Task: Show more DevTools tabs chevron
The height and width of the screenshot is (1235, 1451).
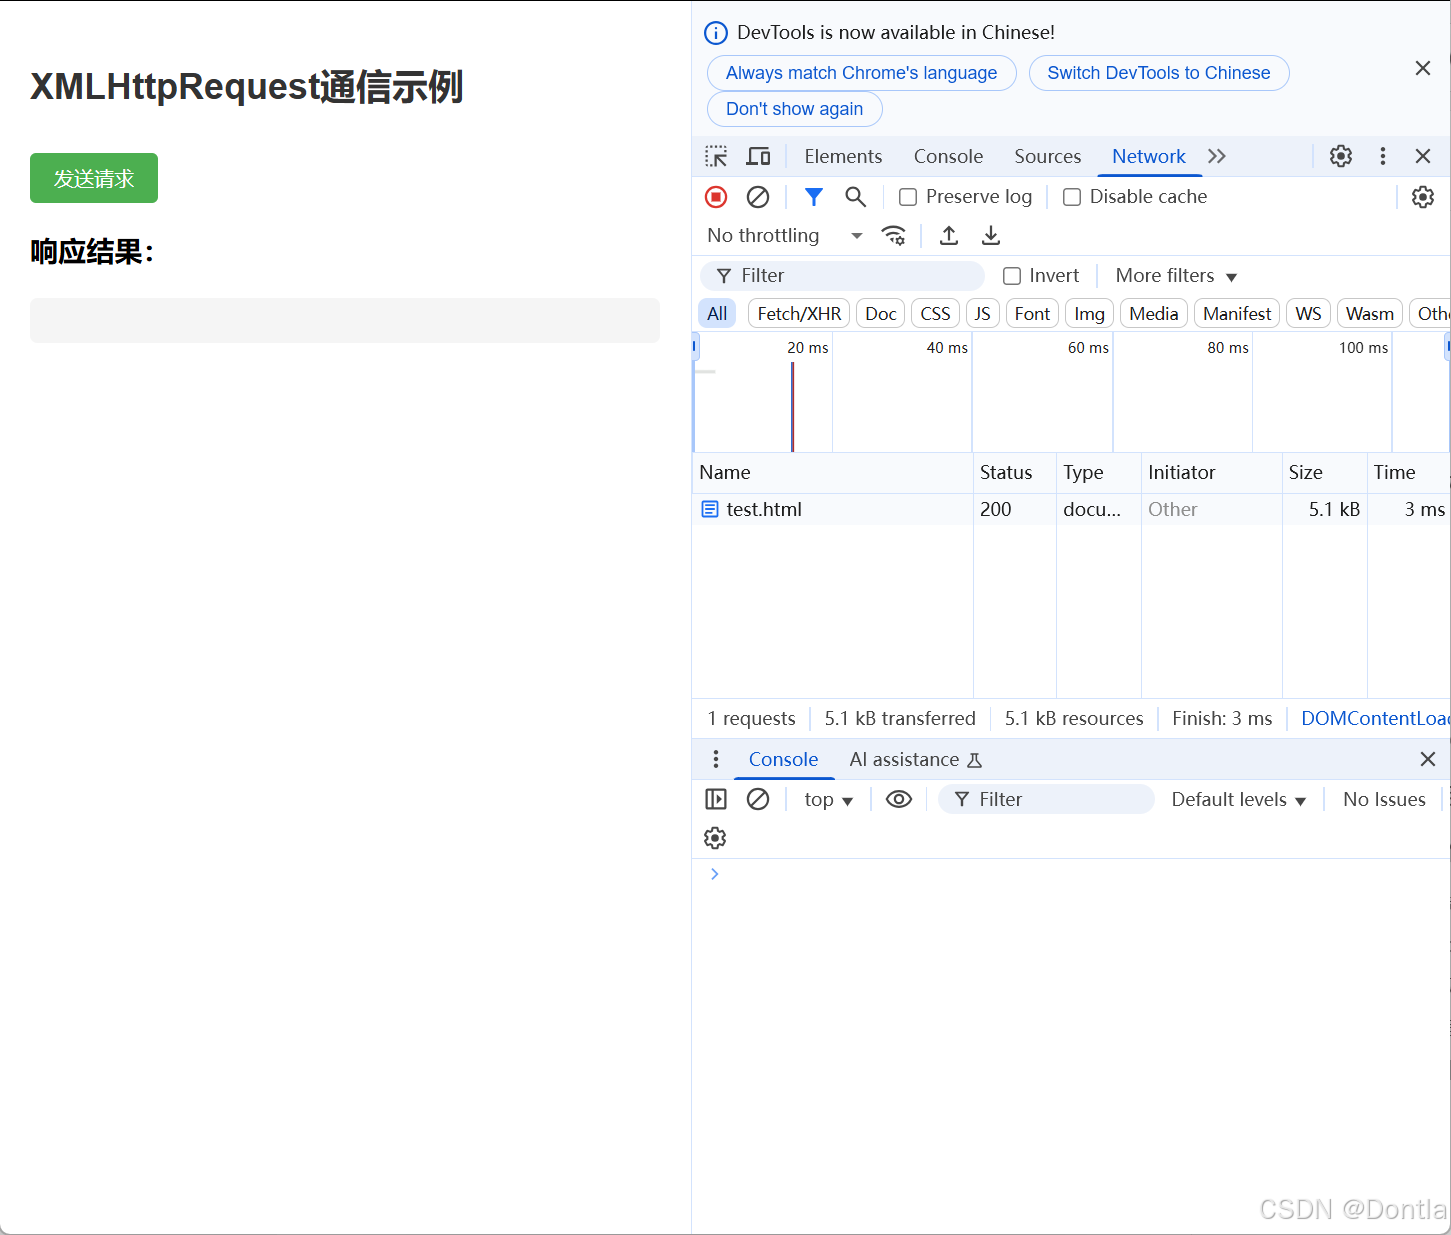Action: [1217, 156]
